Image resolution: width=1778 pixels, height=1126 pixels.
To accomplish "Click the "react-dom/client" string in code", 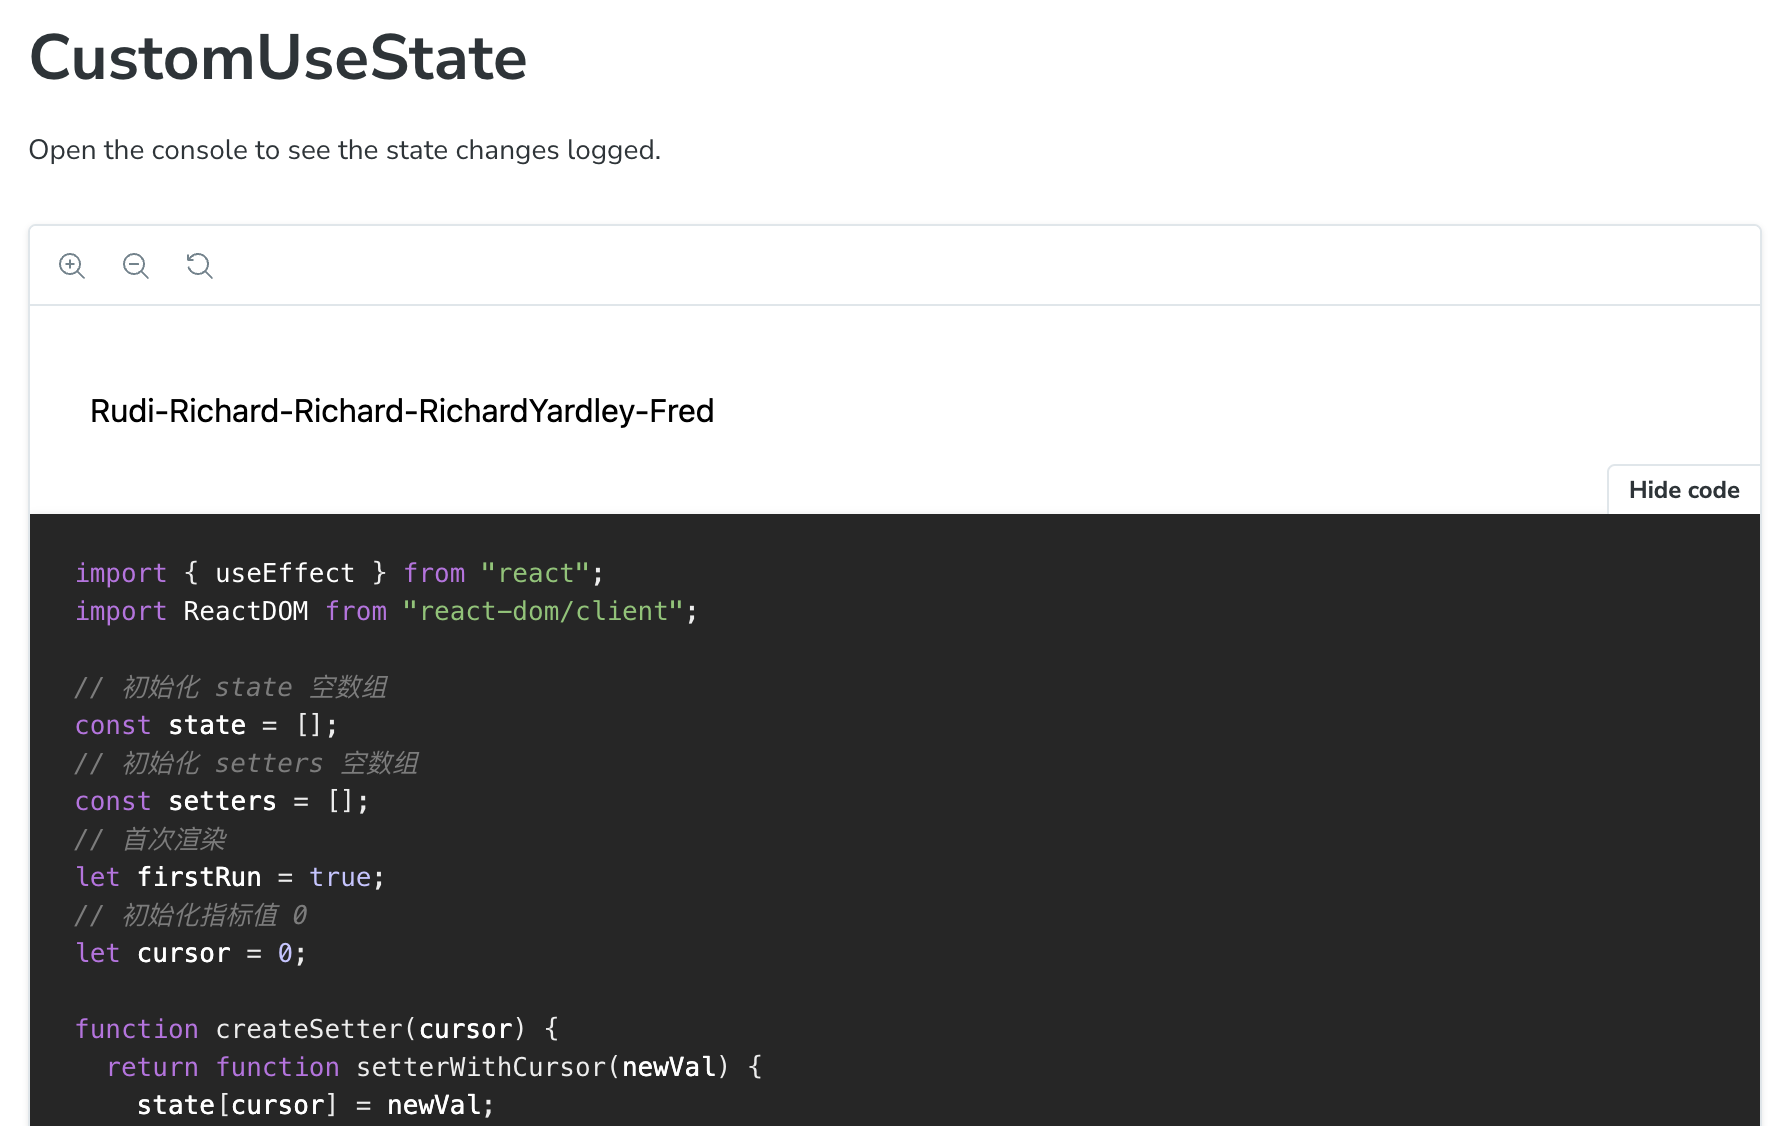I will tap(543, 611).
